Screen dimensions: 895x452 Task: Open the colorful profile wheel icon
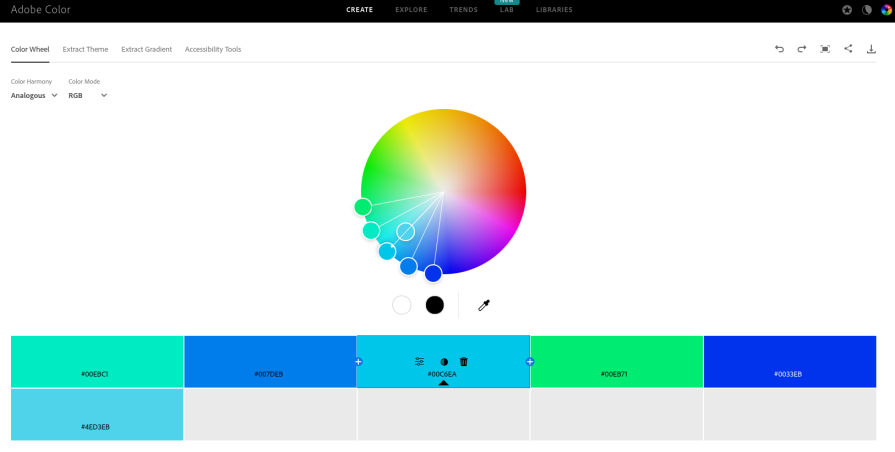point(886,10)
